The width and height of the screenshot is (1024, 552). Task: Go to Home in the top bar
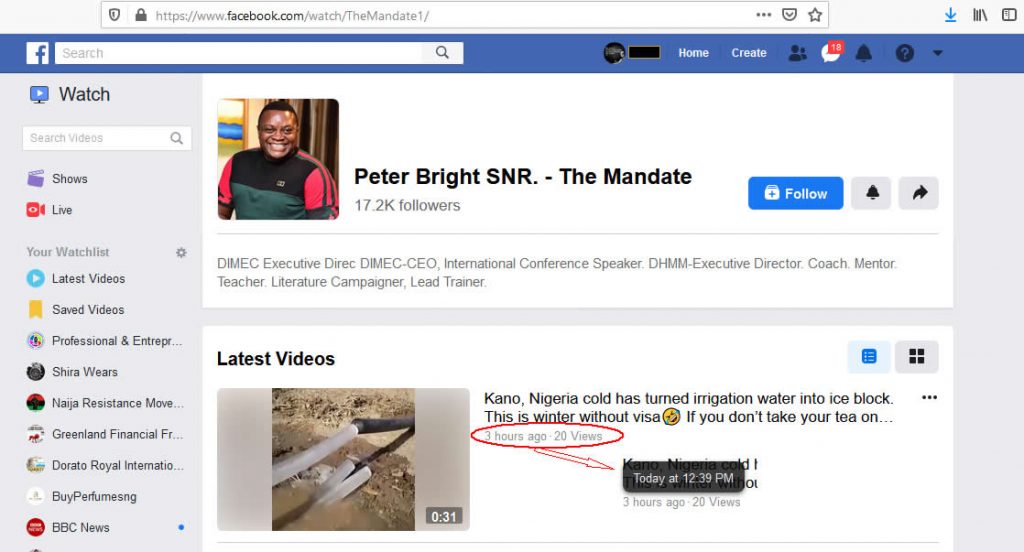click(x=693, y=53)
